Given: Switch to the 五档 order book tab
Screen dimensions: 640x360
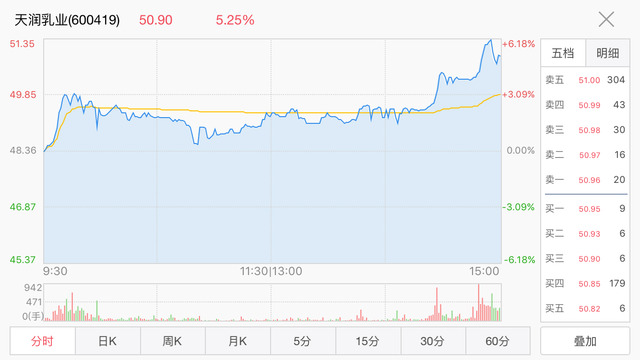Looking at the screenshot, I should click(x=563, y=53).
